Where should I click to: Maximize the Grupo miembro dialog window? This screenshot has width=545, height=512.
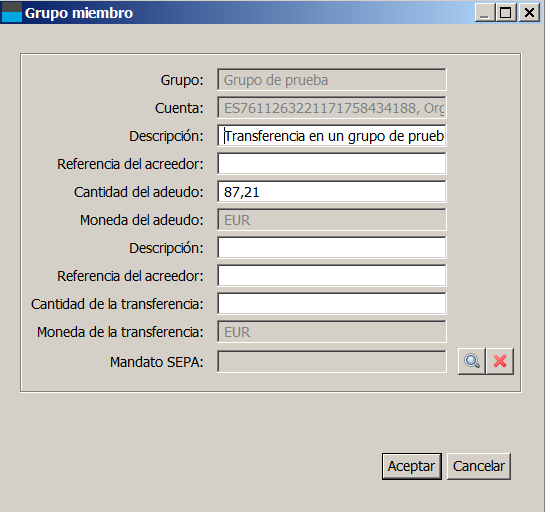coord(506,13)
